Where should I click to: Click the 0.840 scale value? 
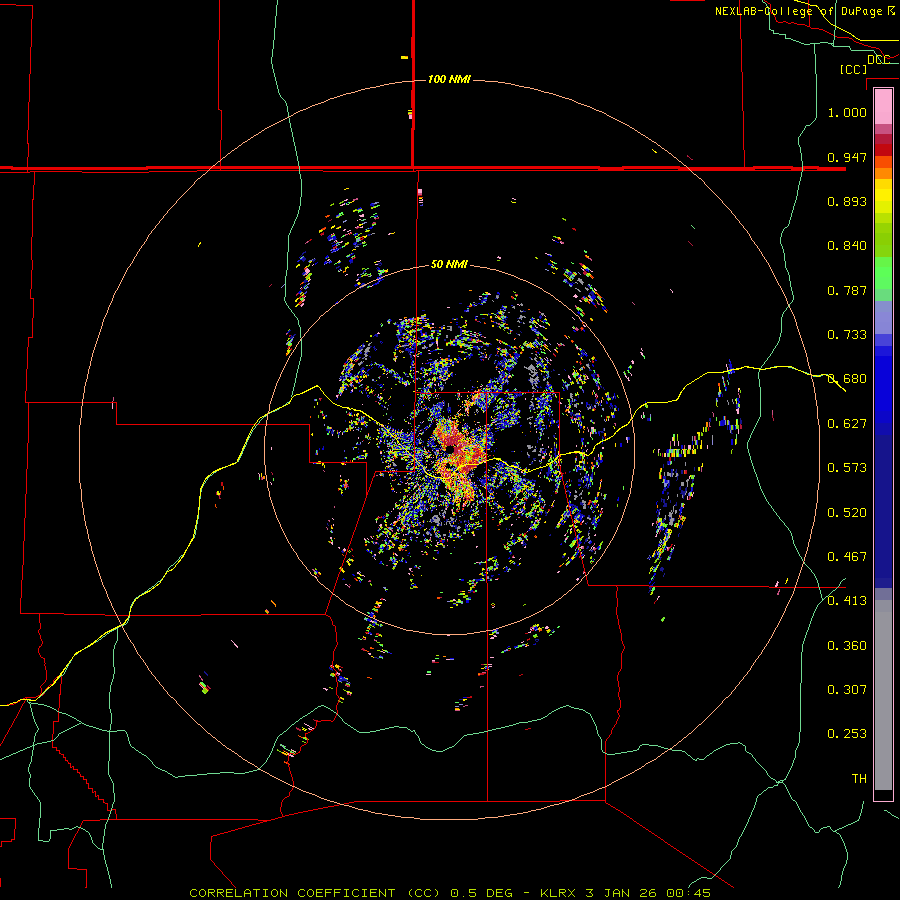click(847, 246)
